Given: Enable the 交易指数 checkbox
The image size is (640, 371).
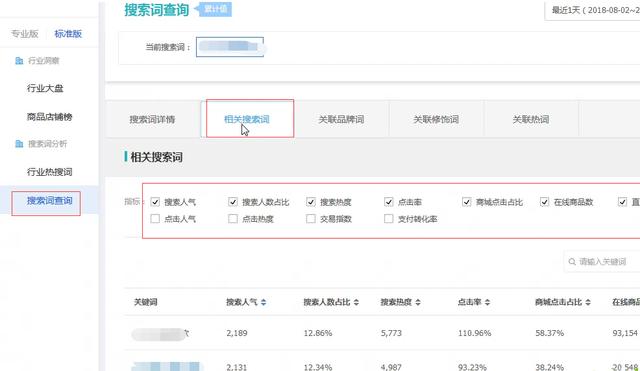Looking at the screenshot, I should tap(311, 219).
